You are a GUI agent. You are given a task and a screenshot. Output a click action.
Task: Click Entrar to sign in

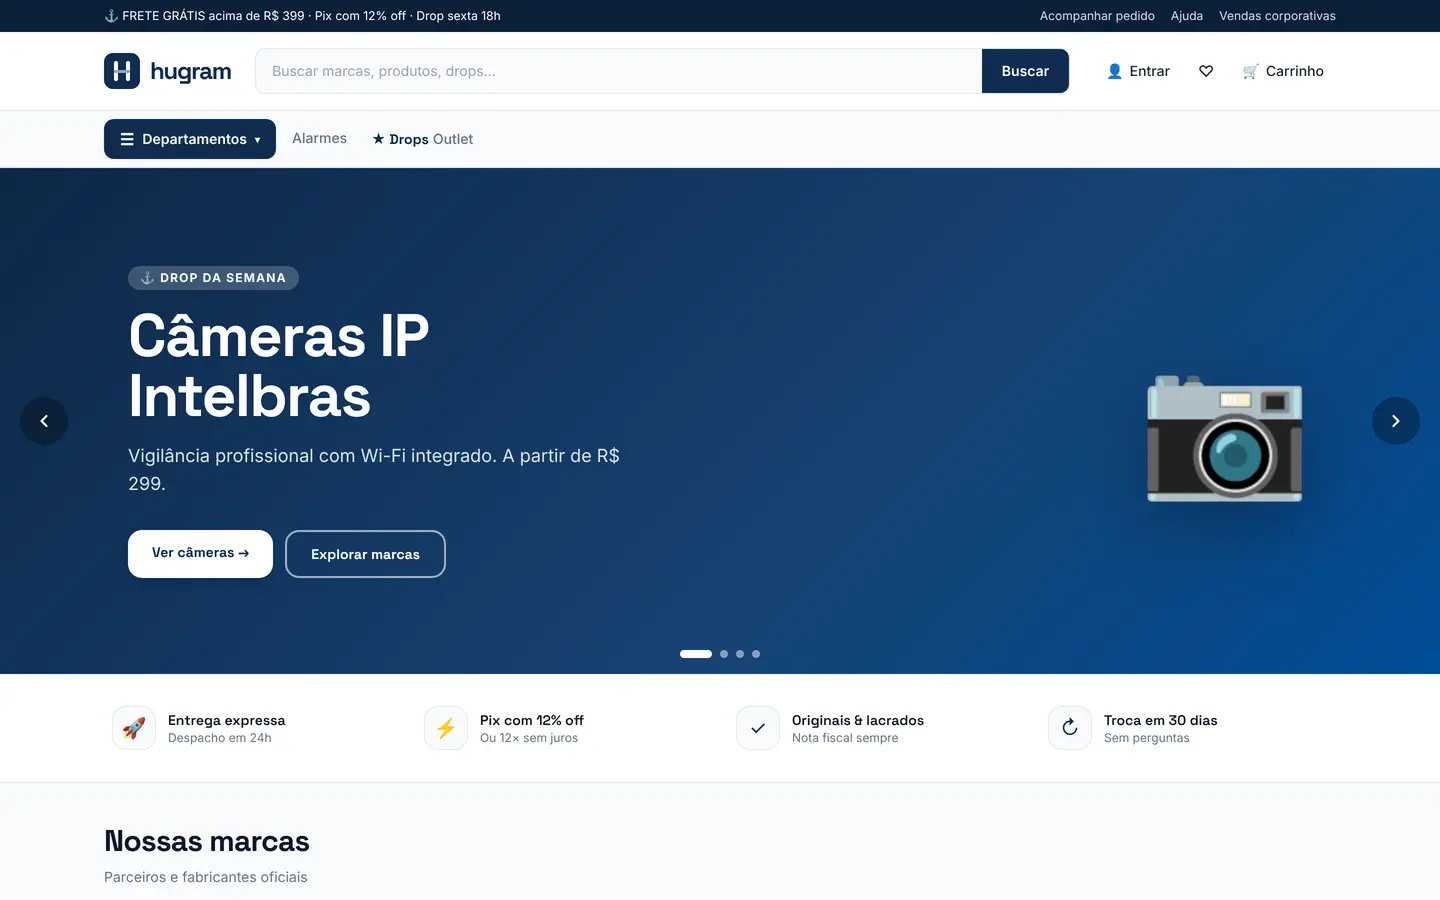pos(1138,71)
